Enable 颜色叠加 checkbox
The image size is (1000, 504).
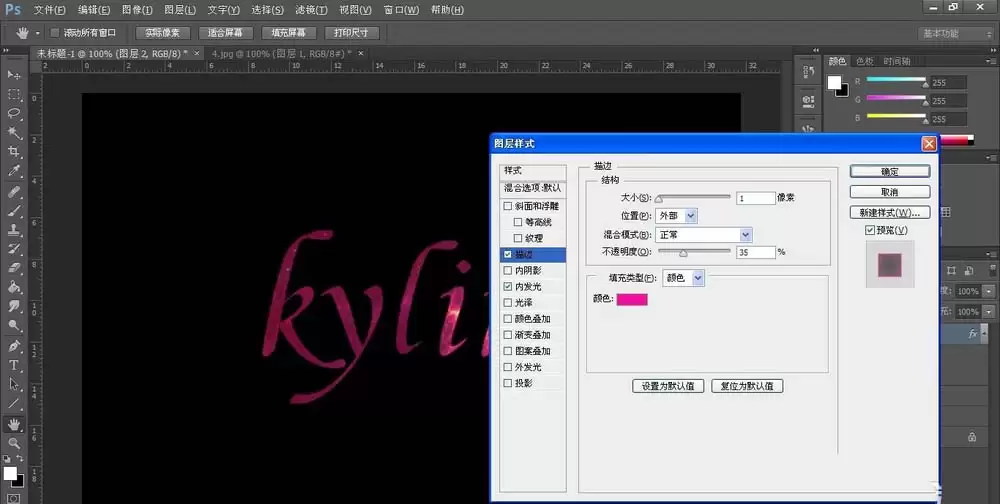point(508,318)
